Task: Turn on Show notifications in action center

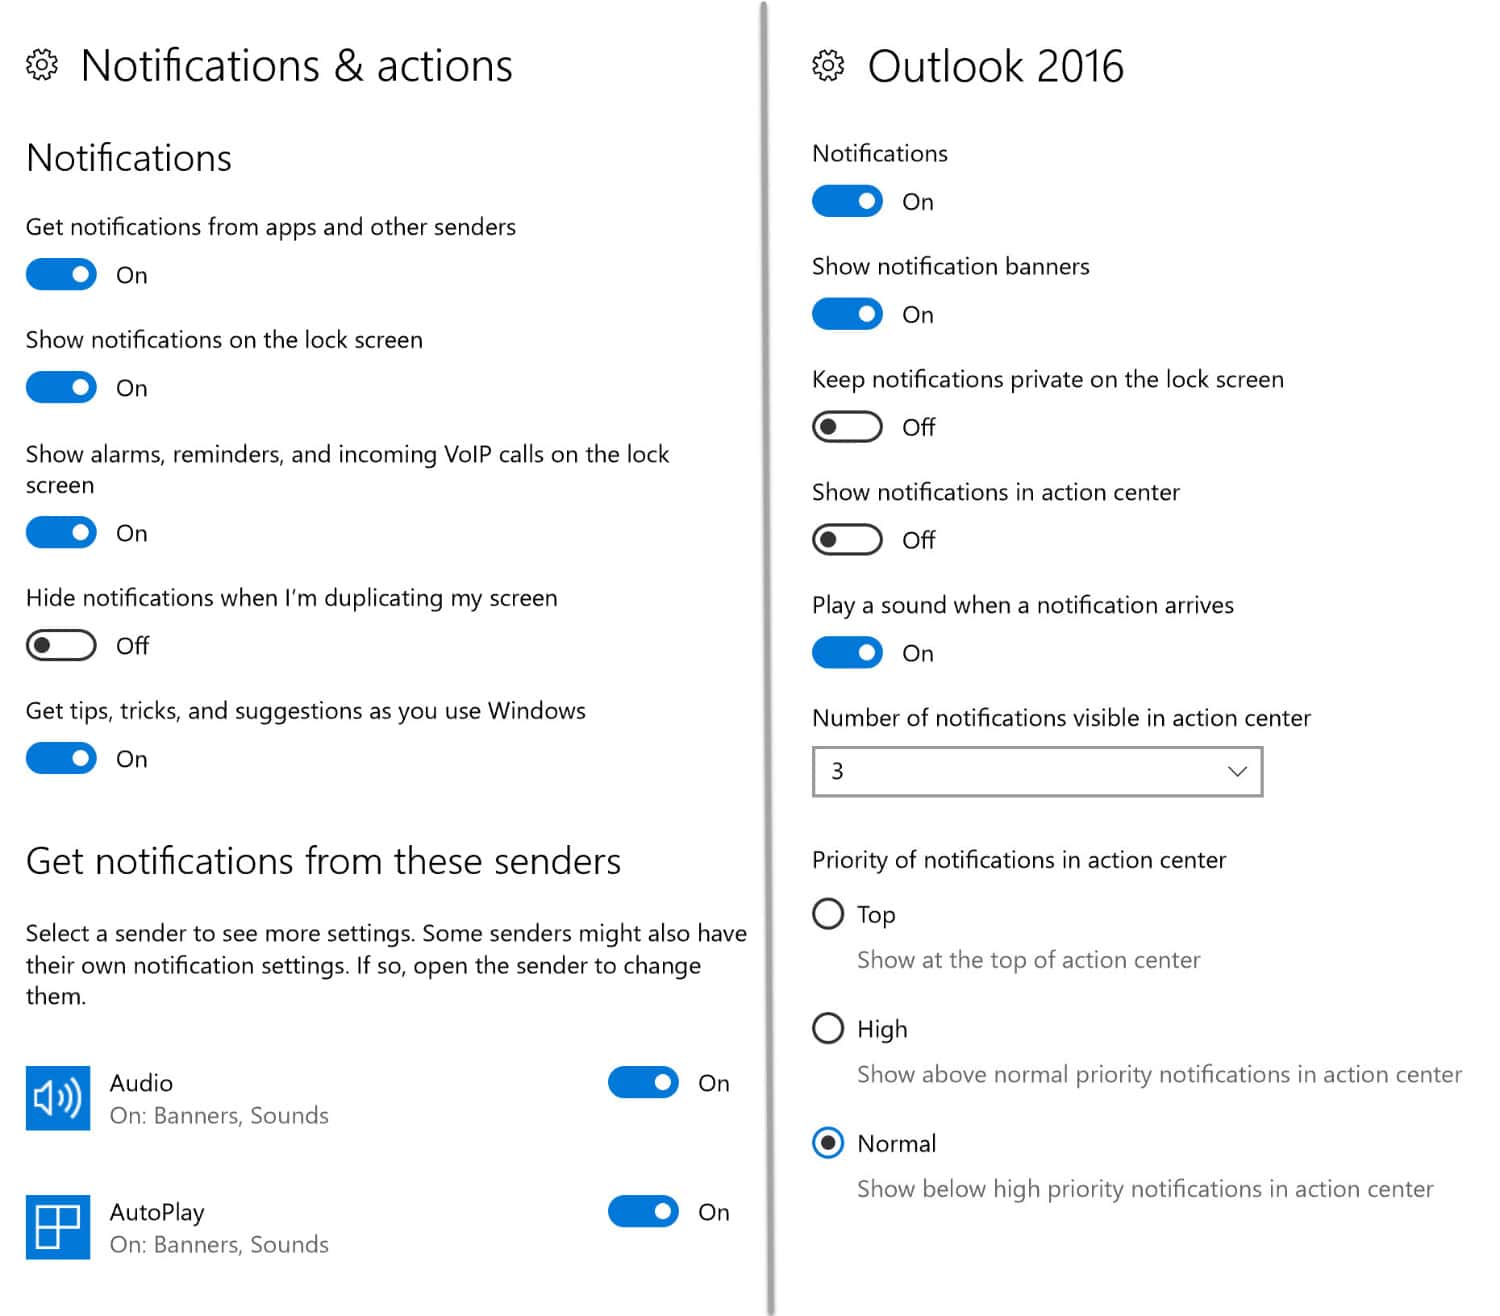Action: pyautogui.click(x=847, y=540)
